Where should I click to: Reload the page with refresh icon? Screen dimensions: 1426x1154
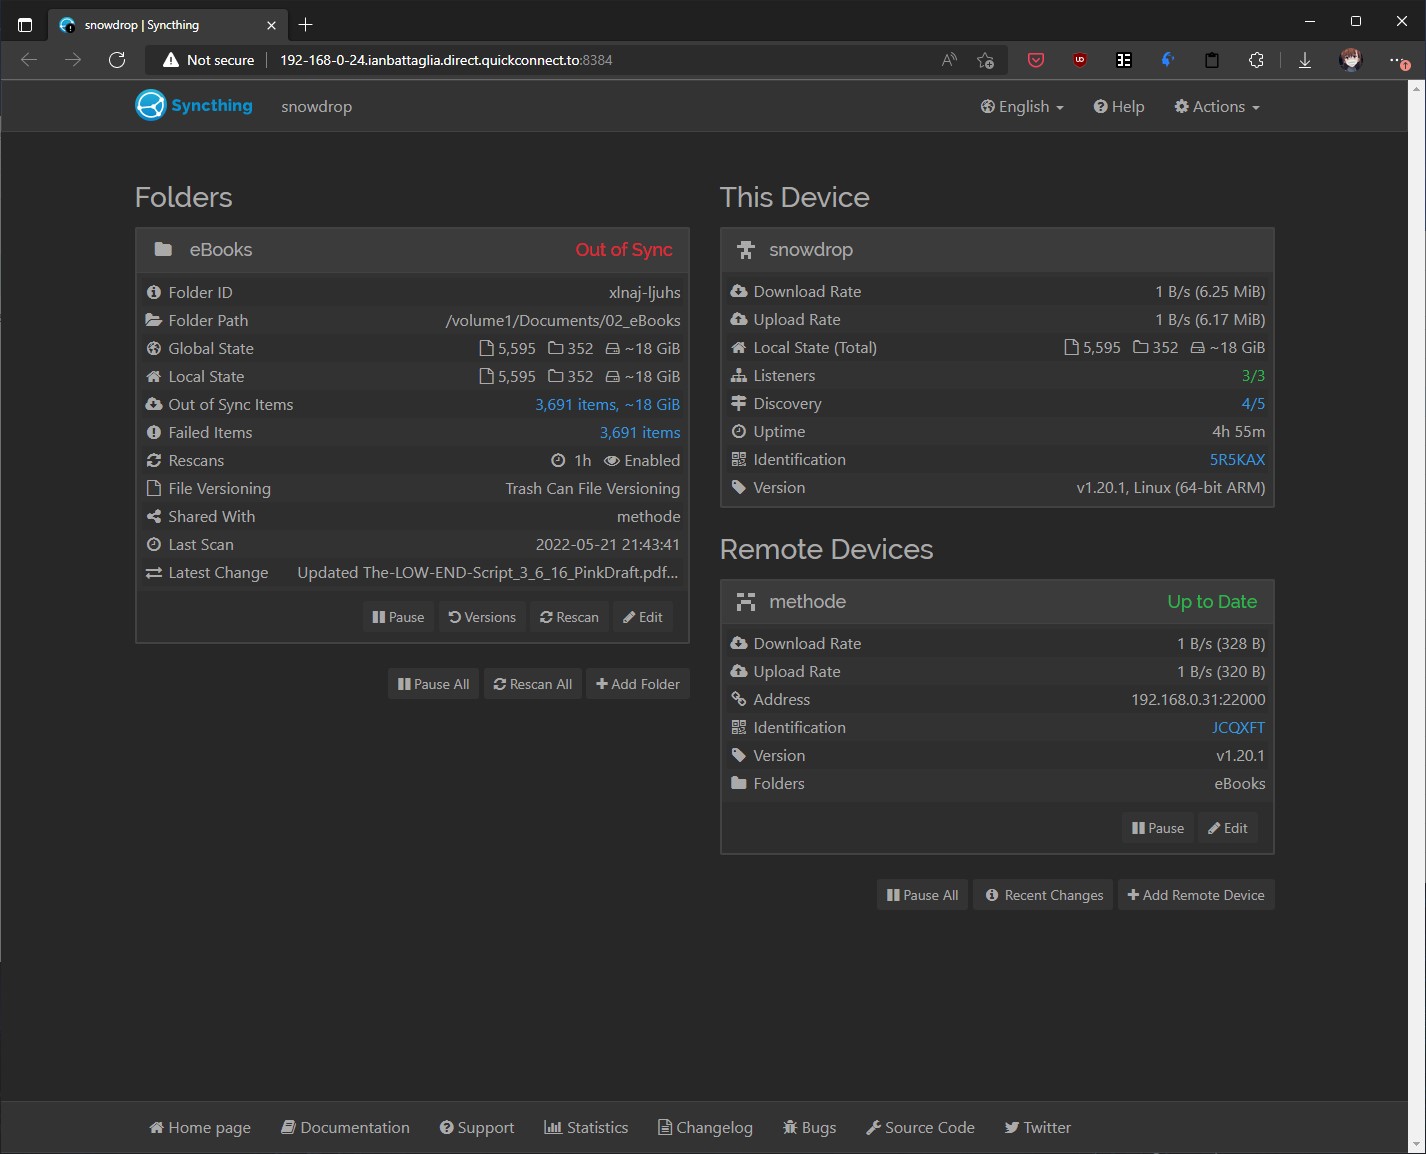click(117, 60)
